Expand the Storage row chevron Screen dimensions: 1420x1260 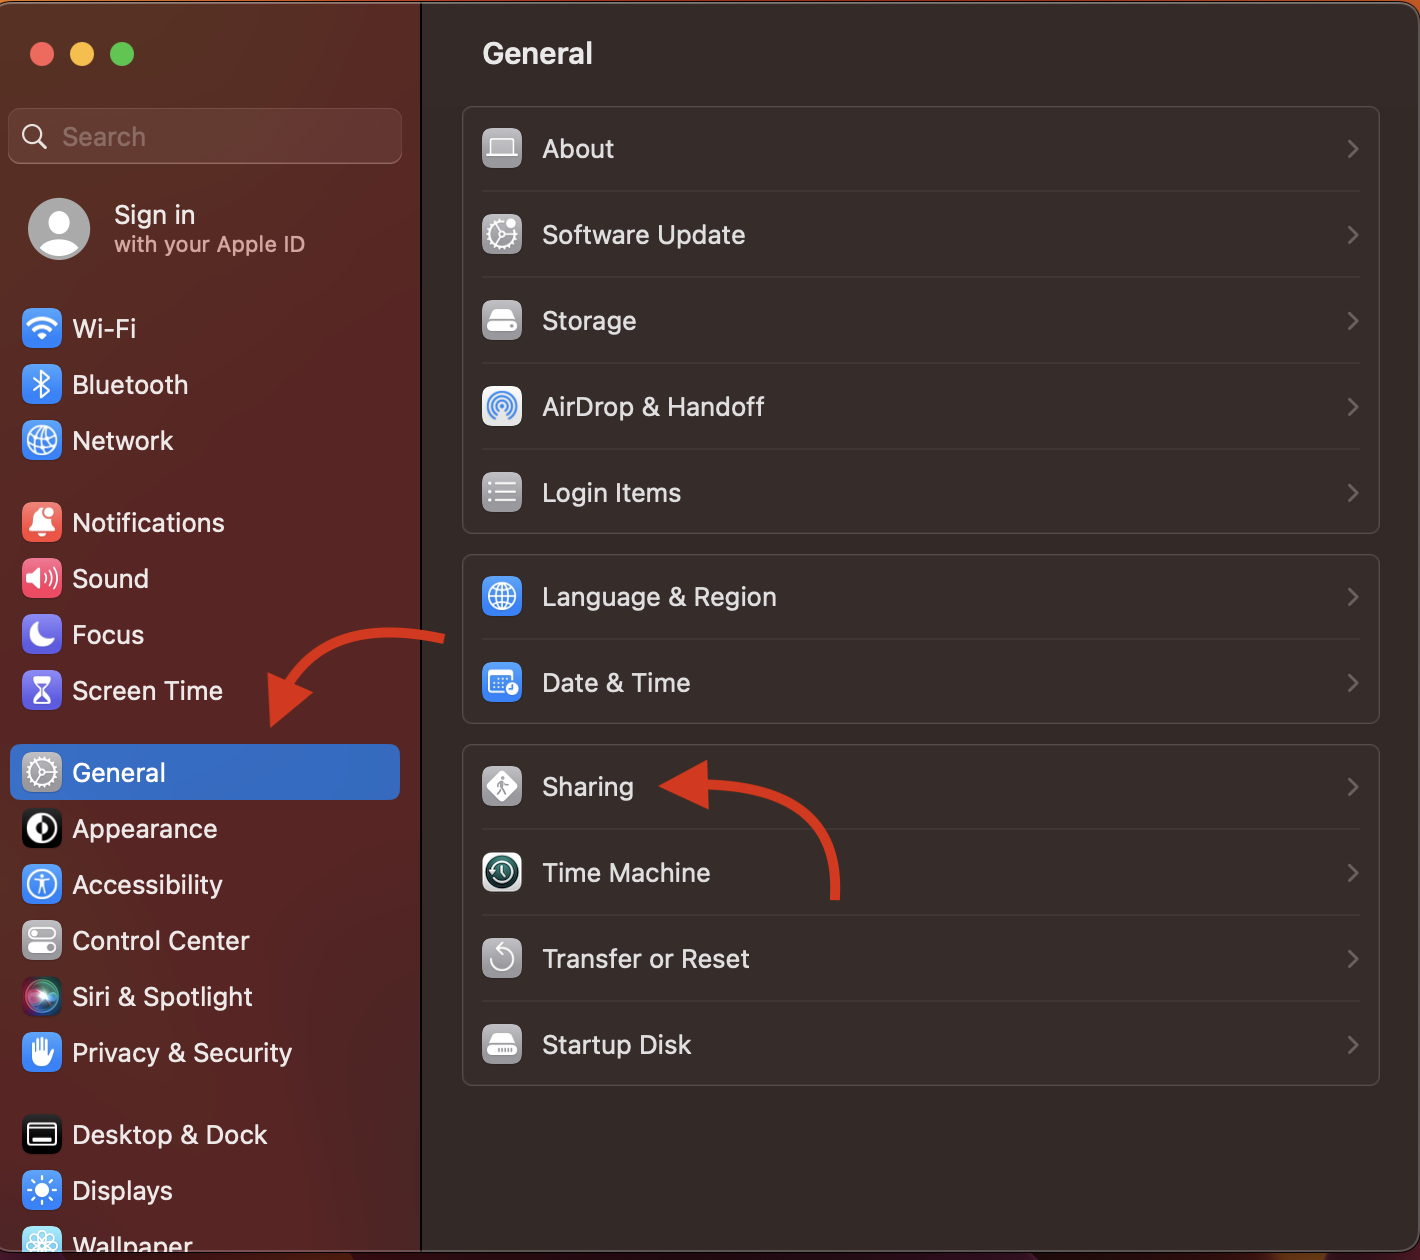(1352, 321)
